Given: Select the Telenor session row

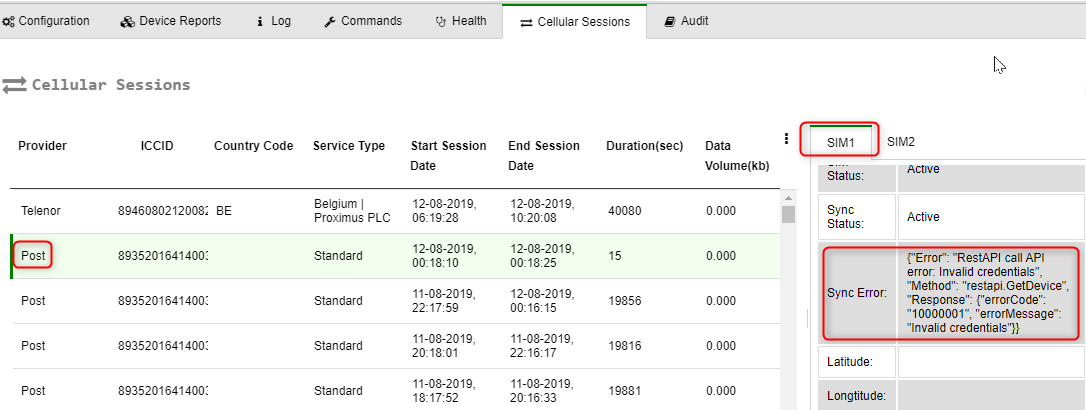Looking at the screenshot, I should coord(400,211).
